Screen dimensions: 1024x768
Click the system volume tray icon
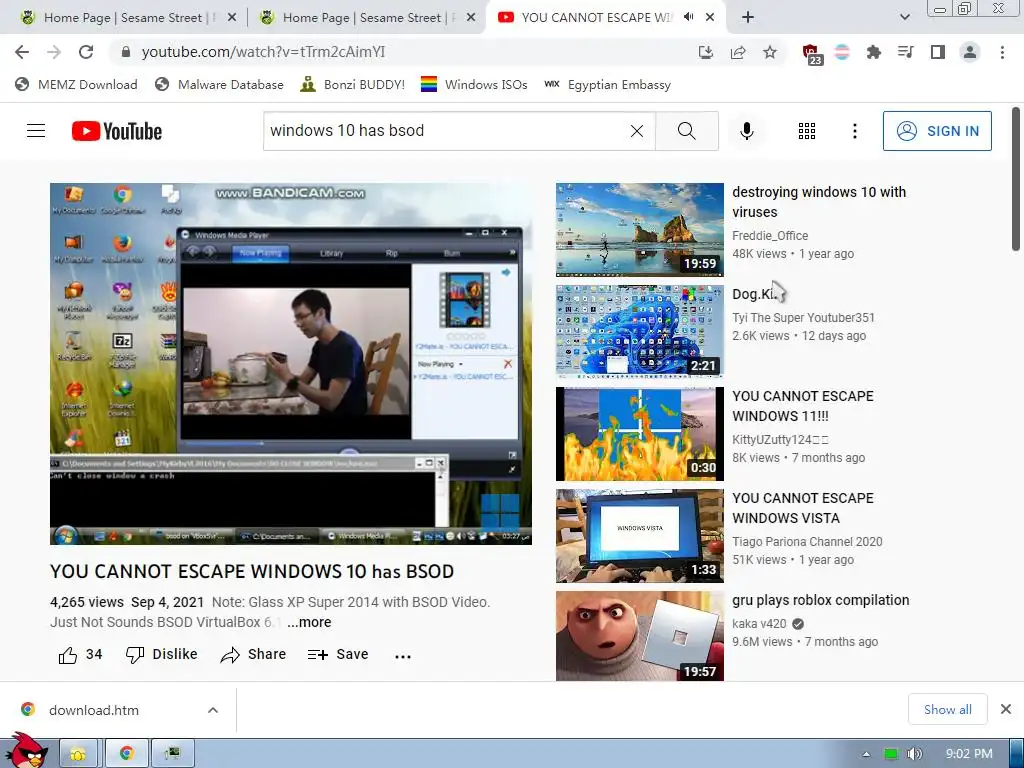point(915,754)
